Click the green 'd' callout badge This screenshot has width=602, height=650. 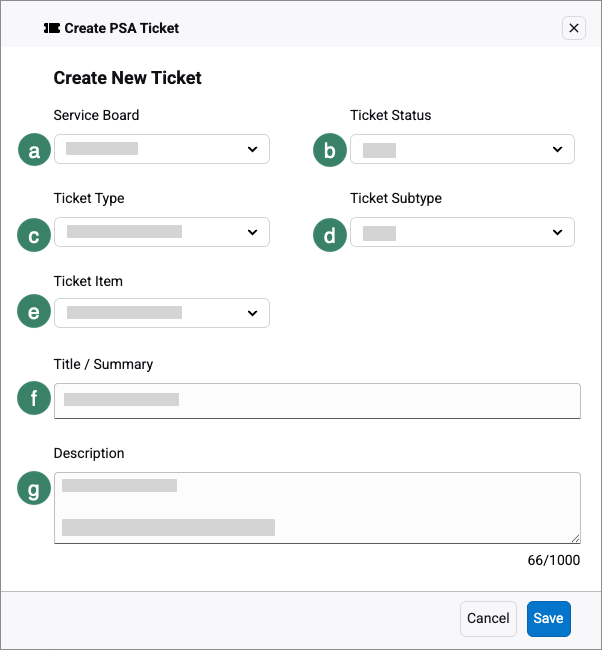coord(330,234)
